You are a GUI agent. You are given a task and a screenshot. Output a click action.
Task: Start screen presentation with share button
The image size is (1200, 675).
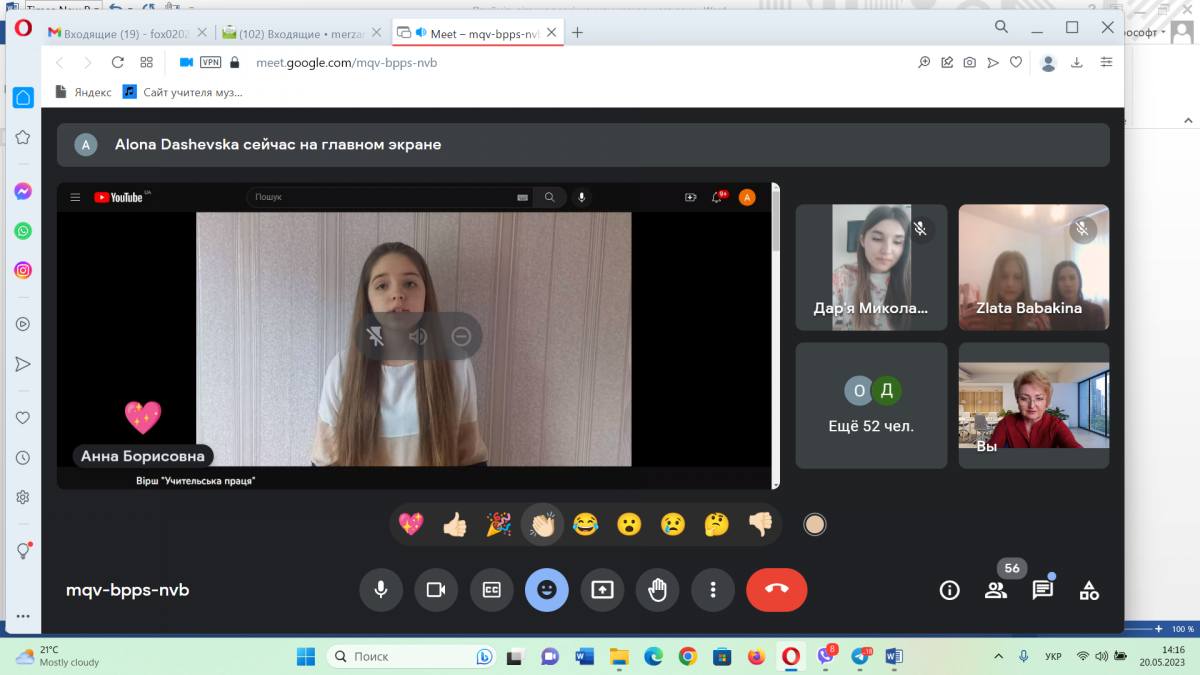point(602,589)
